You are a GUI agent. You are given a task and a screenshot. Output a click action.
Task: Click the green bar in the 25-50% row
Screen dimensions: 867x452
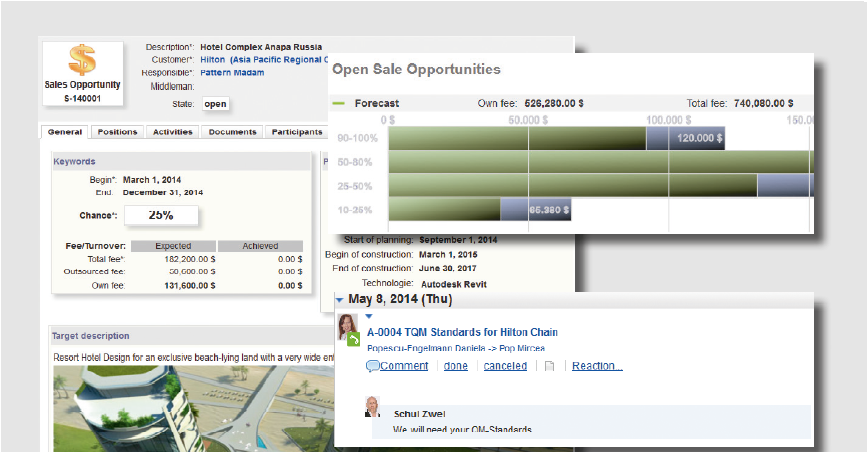tap(573, 186)
